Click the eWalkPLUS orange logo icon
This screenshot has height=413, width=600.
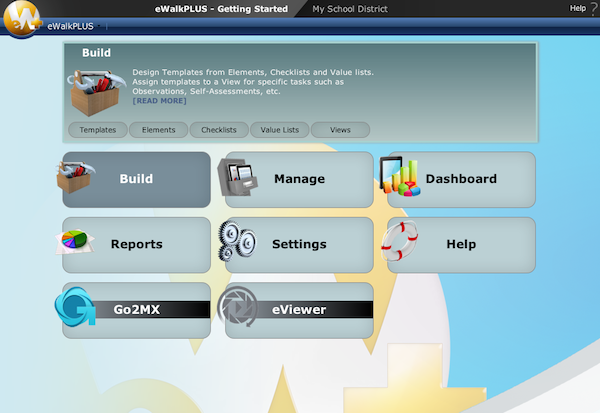22,19
